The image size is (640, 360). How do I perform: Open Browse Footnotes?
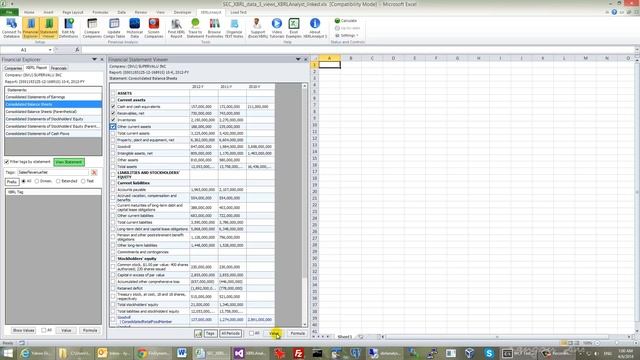point(214,28)
